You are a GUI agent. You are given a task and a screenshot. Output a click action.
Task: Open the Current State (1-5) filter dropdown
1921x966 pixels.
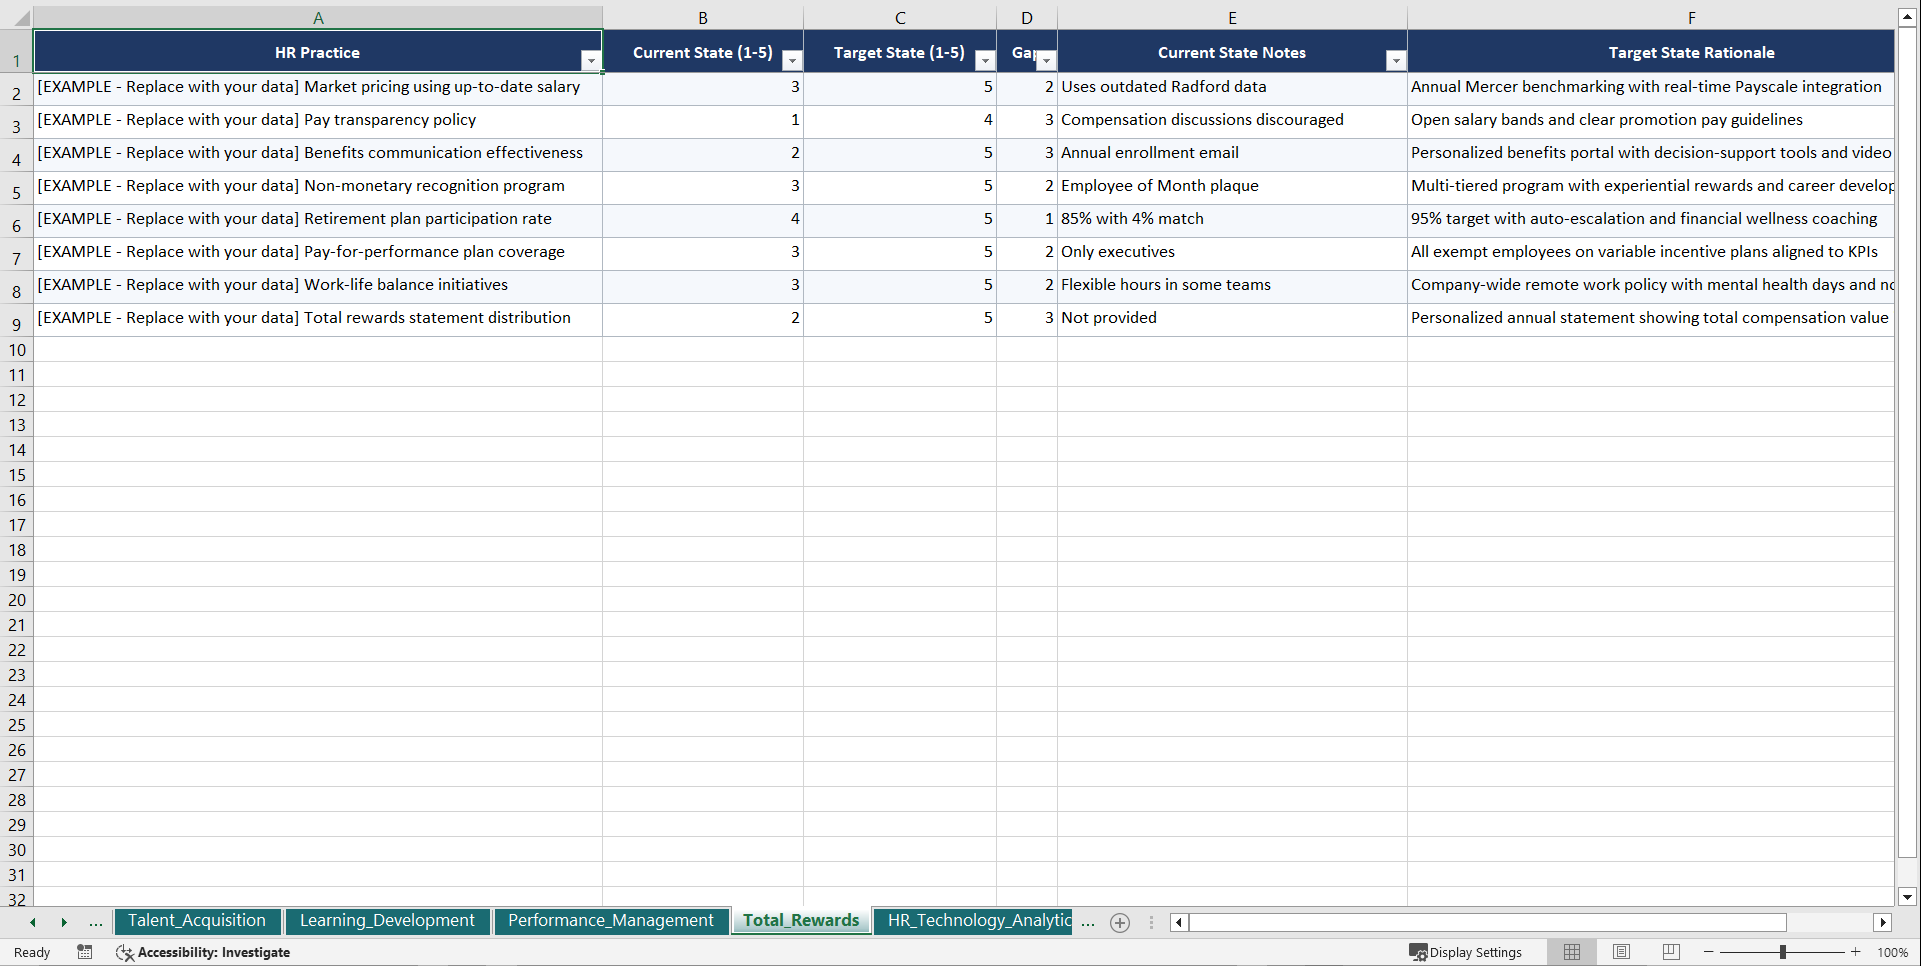point(792,61)
